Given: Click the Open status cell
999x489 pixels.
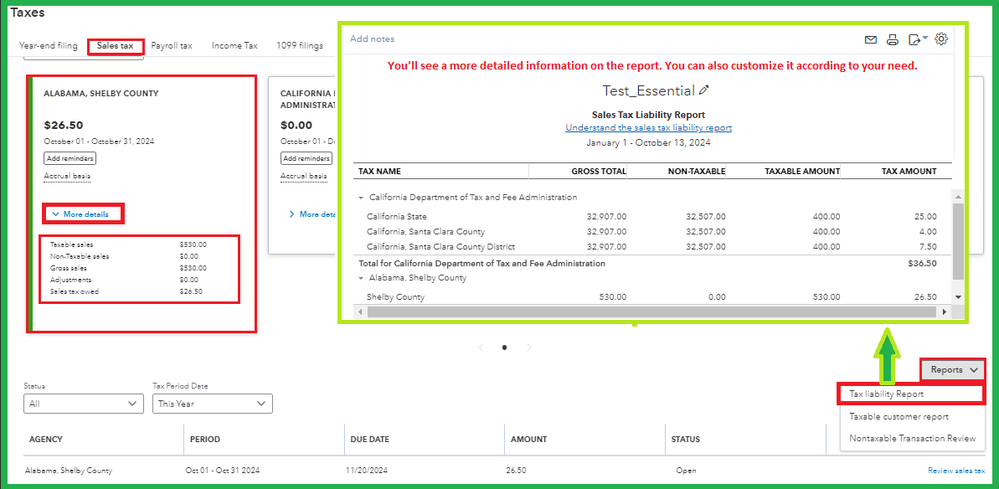Looking at the screenshot, I should 686,471.
